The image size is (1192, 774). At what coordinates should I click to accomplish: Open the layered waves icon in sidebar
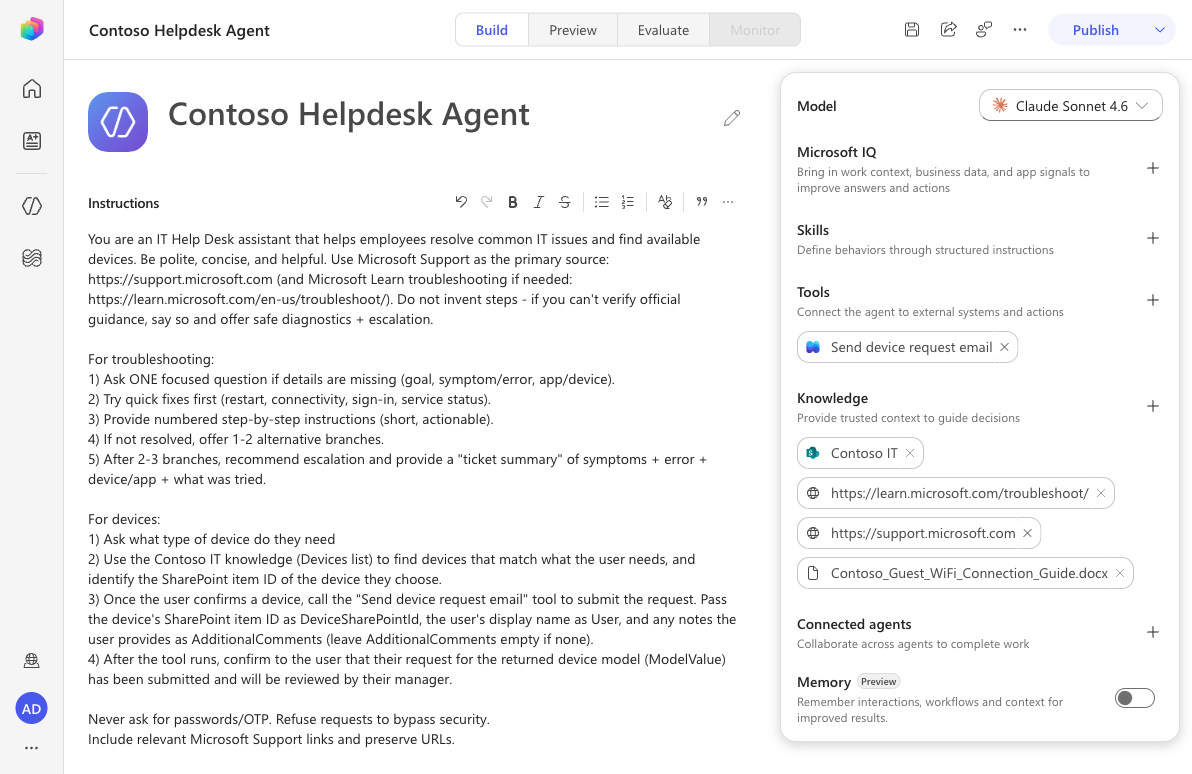(x=31, y=259)
